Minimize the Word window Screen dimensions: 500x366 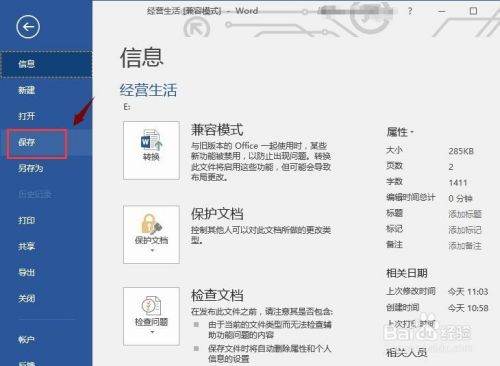tap(442, 11)
